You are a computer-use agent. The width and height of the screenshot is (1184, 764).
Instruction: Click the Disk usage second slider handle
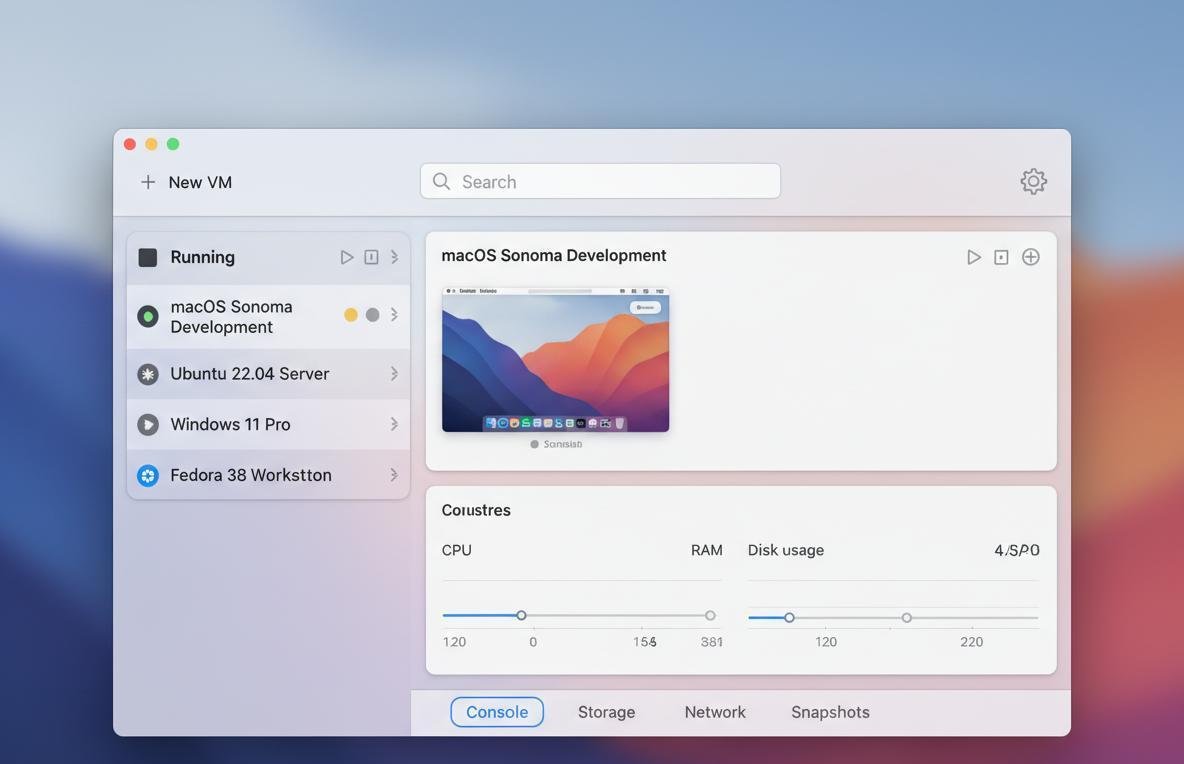tap(906, 618)
